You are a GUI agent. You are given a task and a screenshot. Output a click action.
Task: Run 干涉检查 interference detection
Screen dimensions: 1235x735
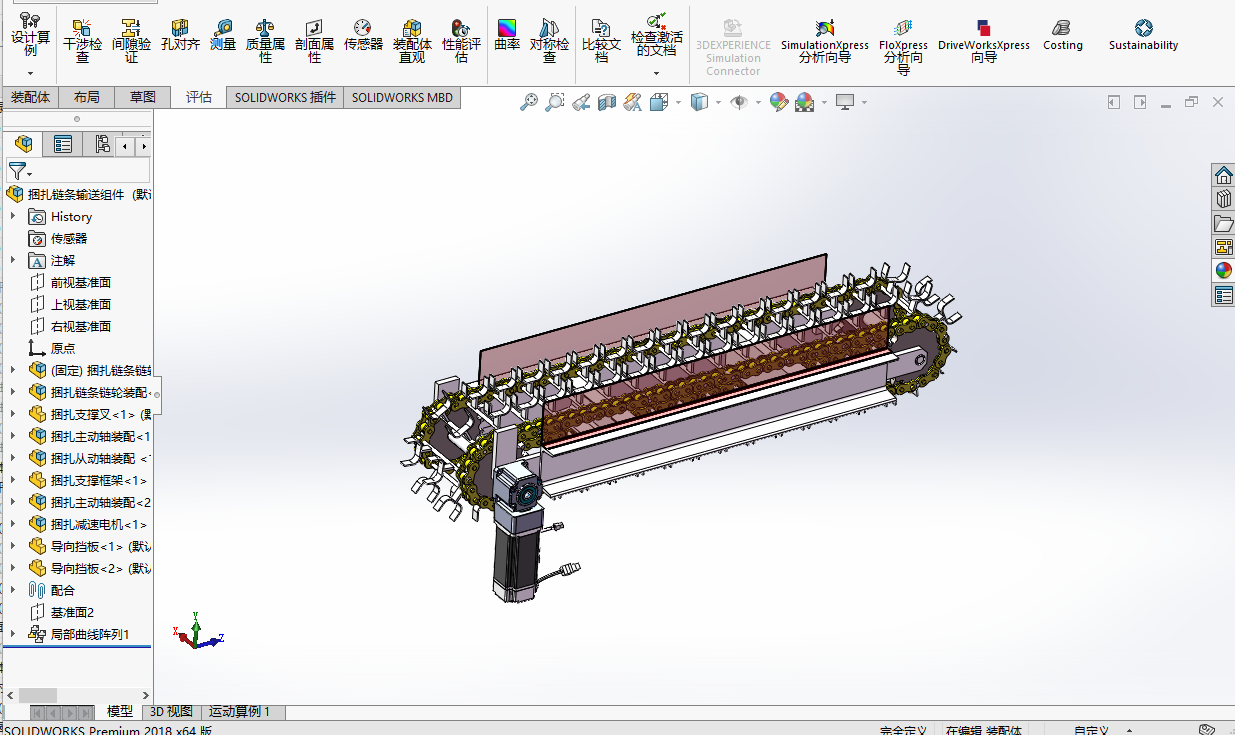coord(82,41)
